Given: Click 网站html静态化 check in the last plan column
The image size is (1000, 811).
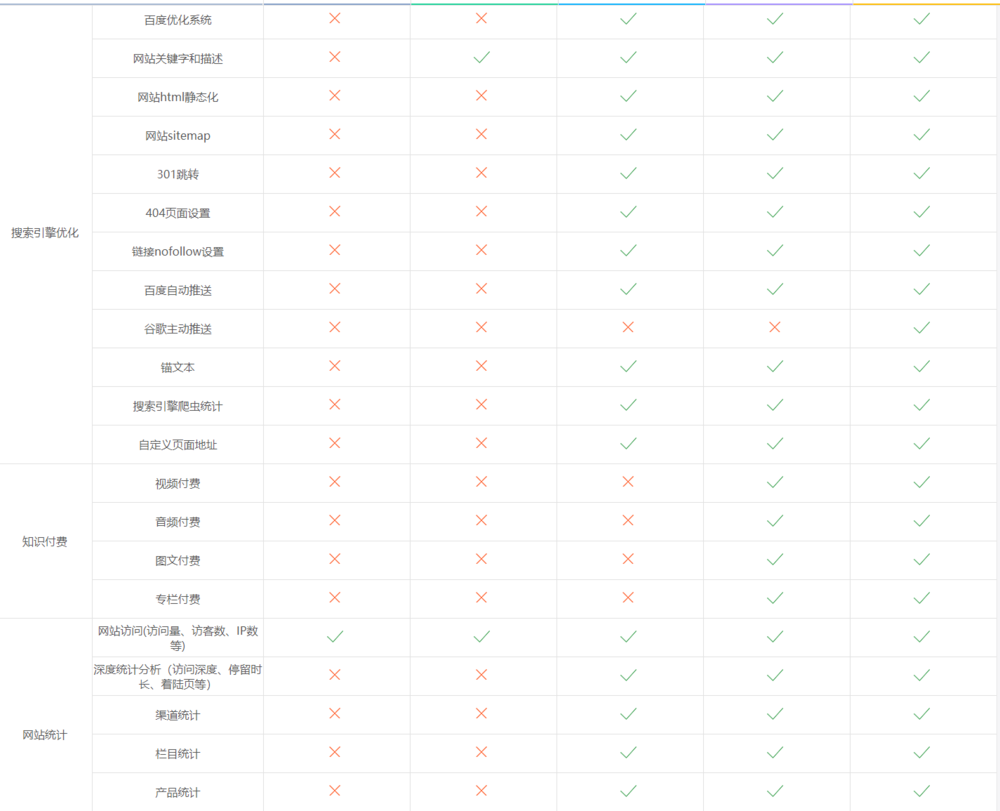Looking at the screenshot, I should click(x=922, y=96).
